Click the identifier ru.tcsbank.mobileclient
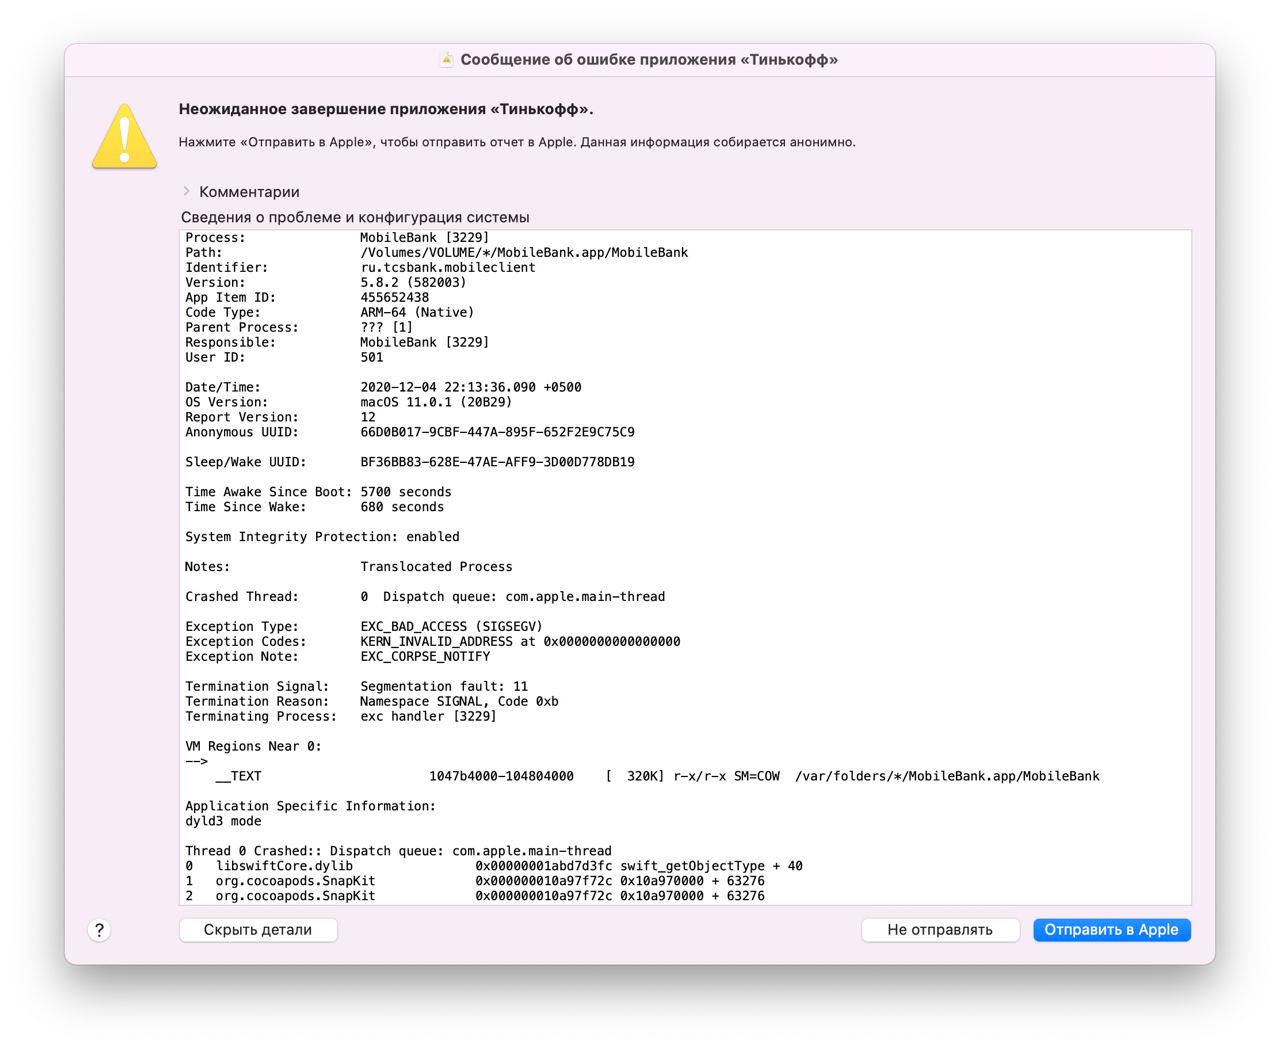1280x1050 pixels. 448,268
